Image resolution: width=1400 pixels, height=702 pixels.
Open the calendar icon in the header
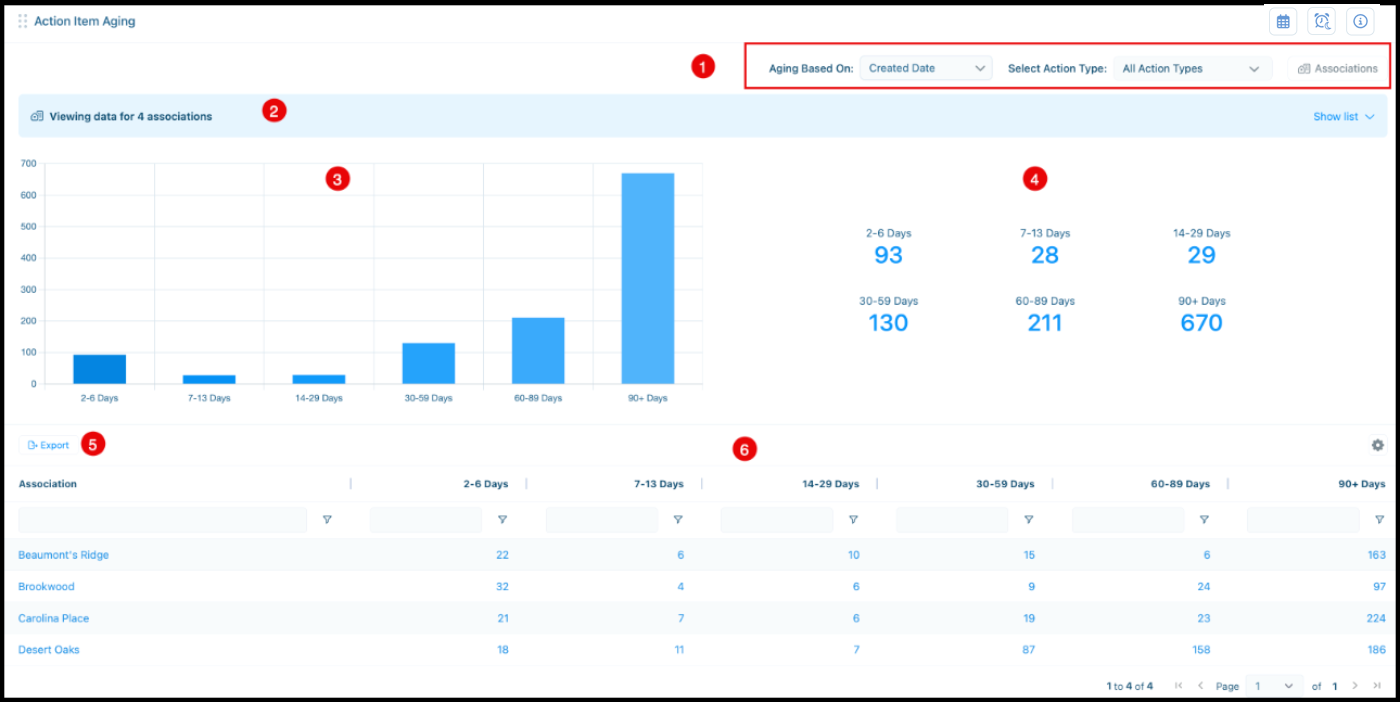(1283, 21)
